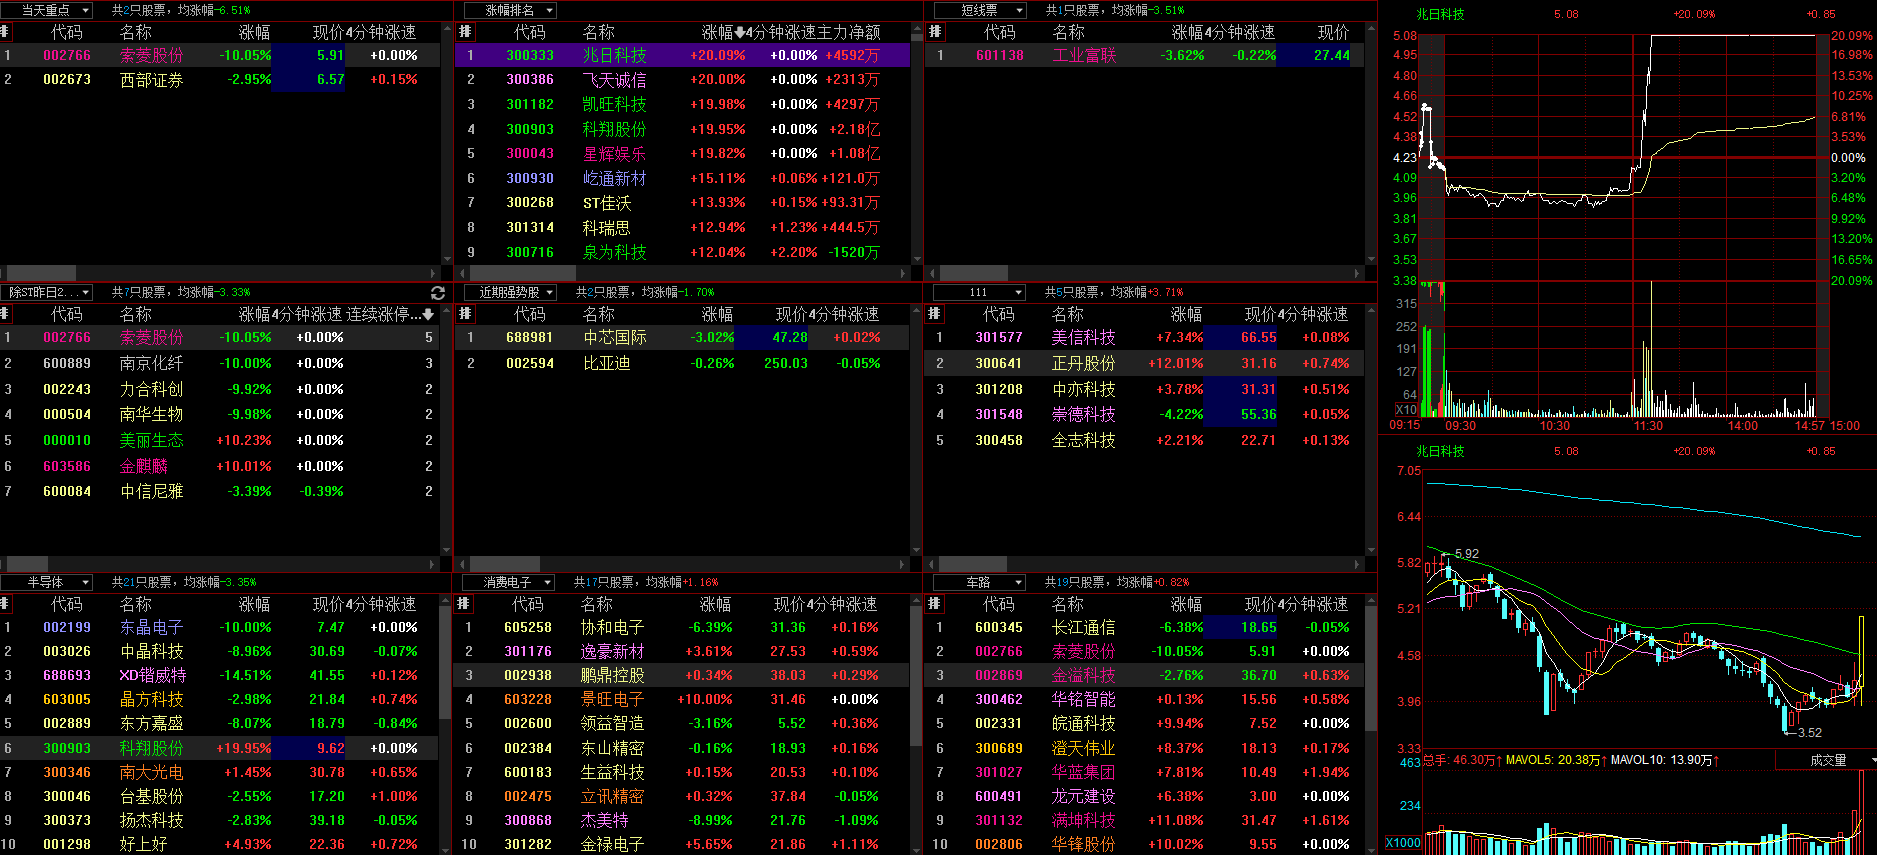This screenshot has width=1877, height=855.
Task: Select 西部证券 in 当天重点 panel
Action: [x=220, y=80]
